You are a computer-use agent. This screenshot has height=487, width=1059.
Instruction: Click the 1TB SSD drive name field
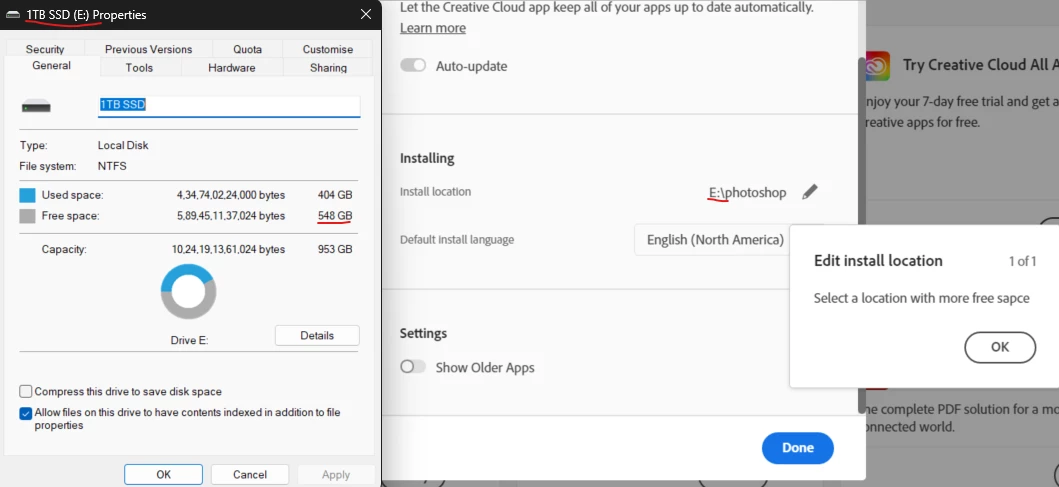229,105
